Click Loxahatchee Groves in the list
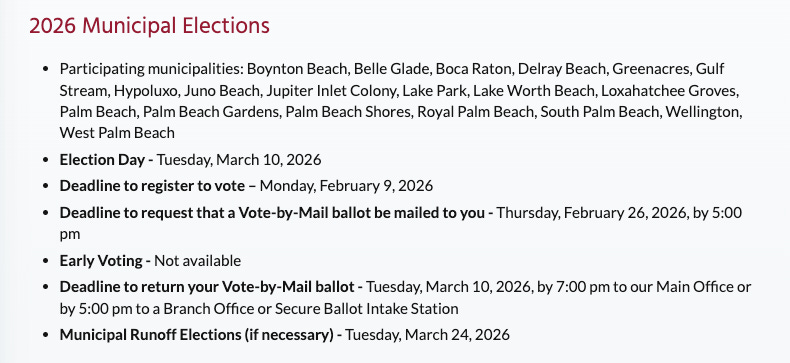 [670, 91]
